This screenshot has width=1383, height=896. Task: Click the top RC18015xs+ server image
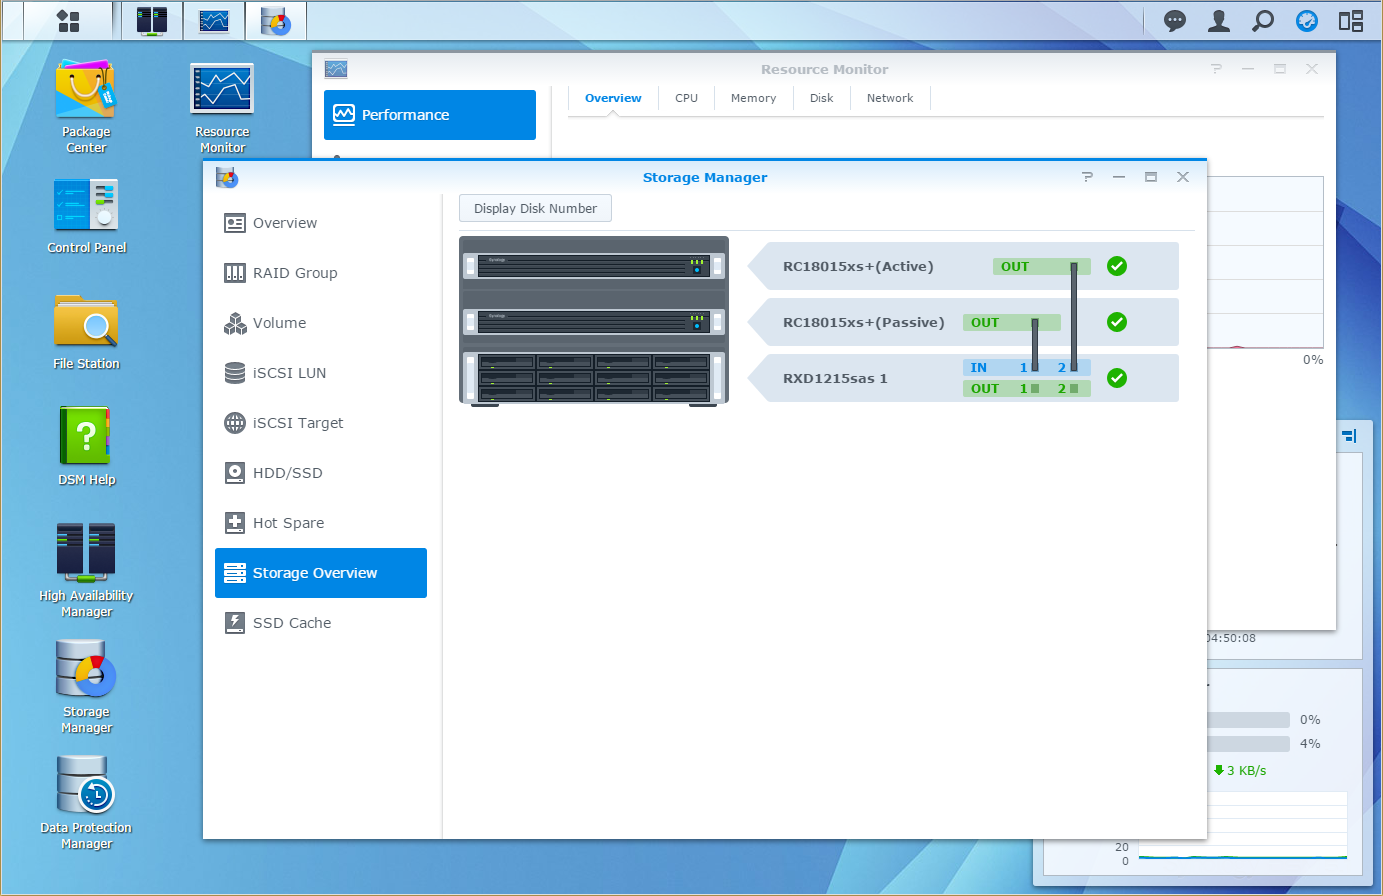click(594, 266)
